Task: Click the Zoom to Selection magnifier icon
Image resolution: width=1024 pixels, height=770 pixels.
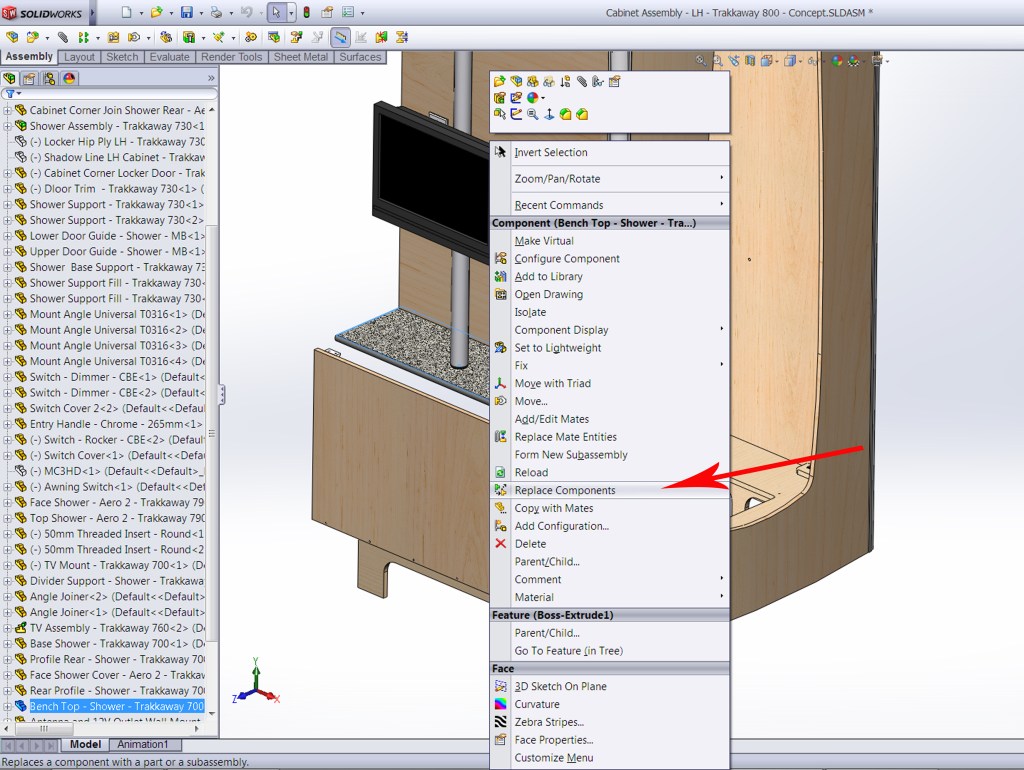Action: (x=532, y=114)
